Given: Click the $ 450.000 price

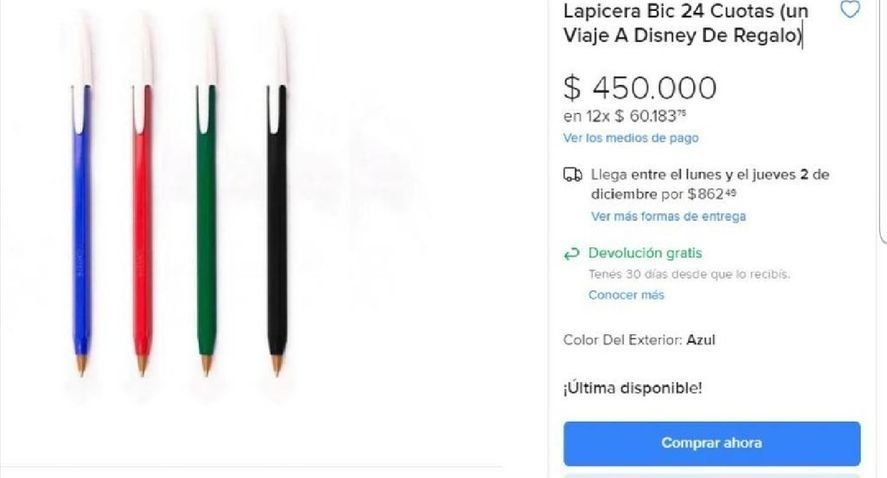Looking at the screenshot, I should point(640,88).
